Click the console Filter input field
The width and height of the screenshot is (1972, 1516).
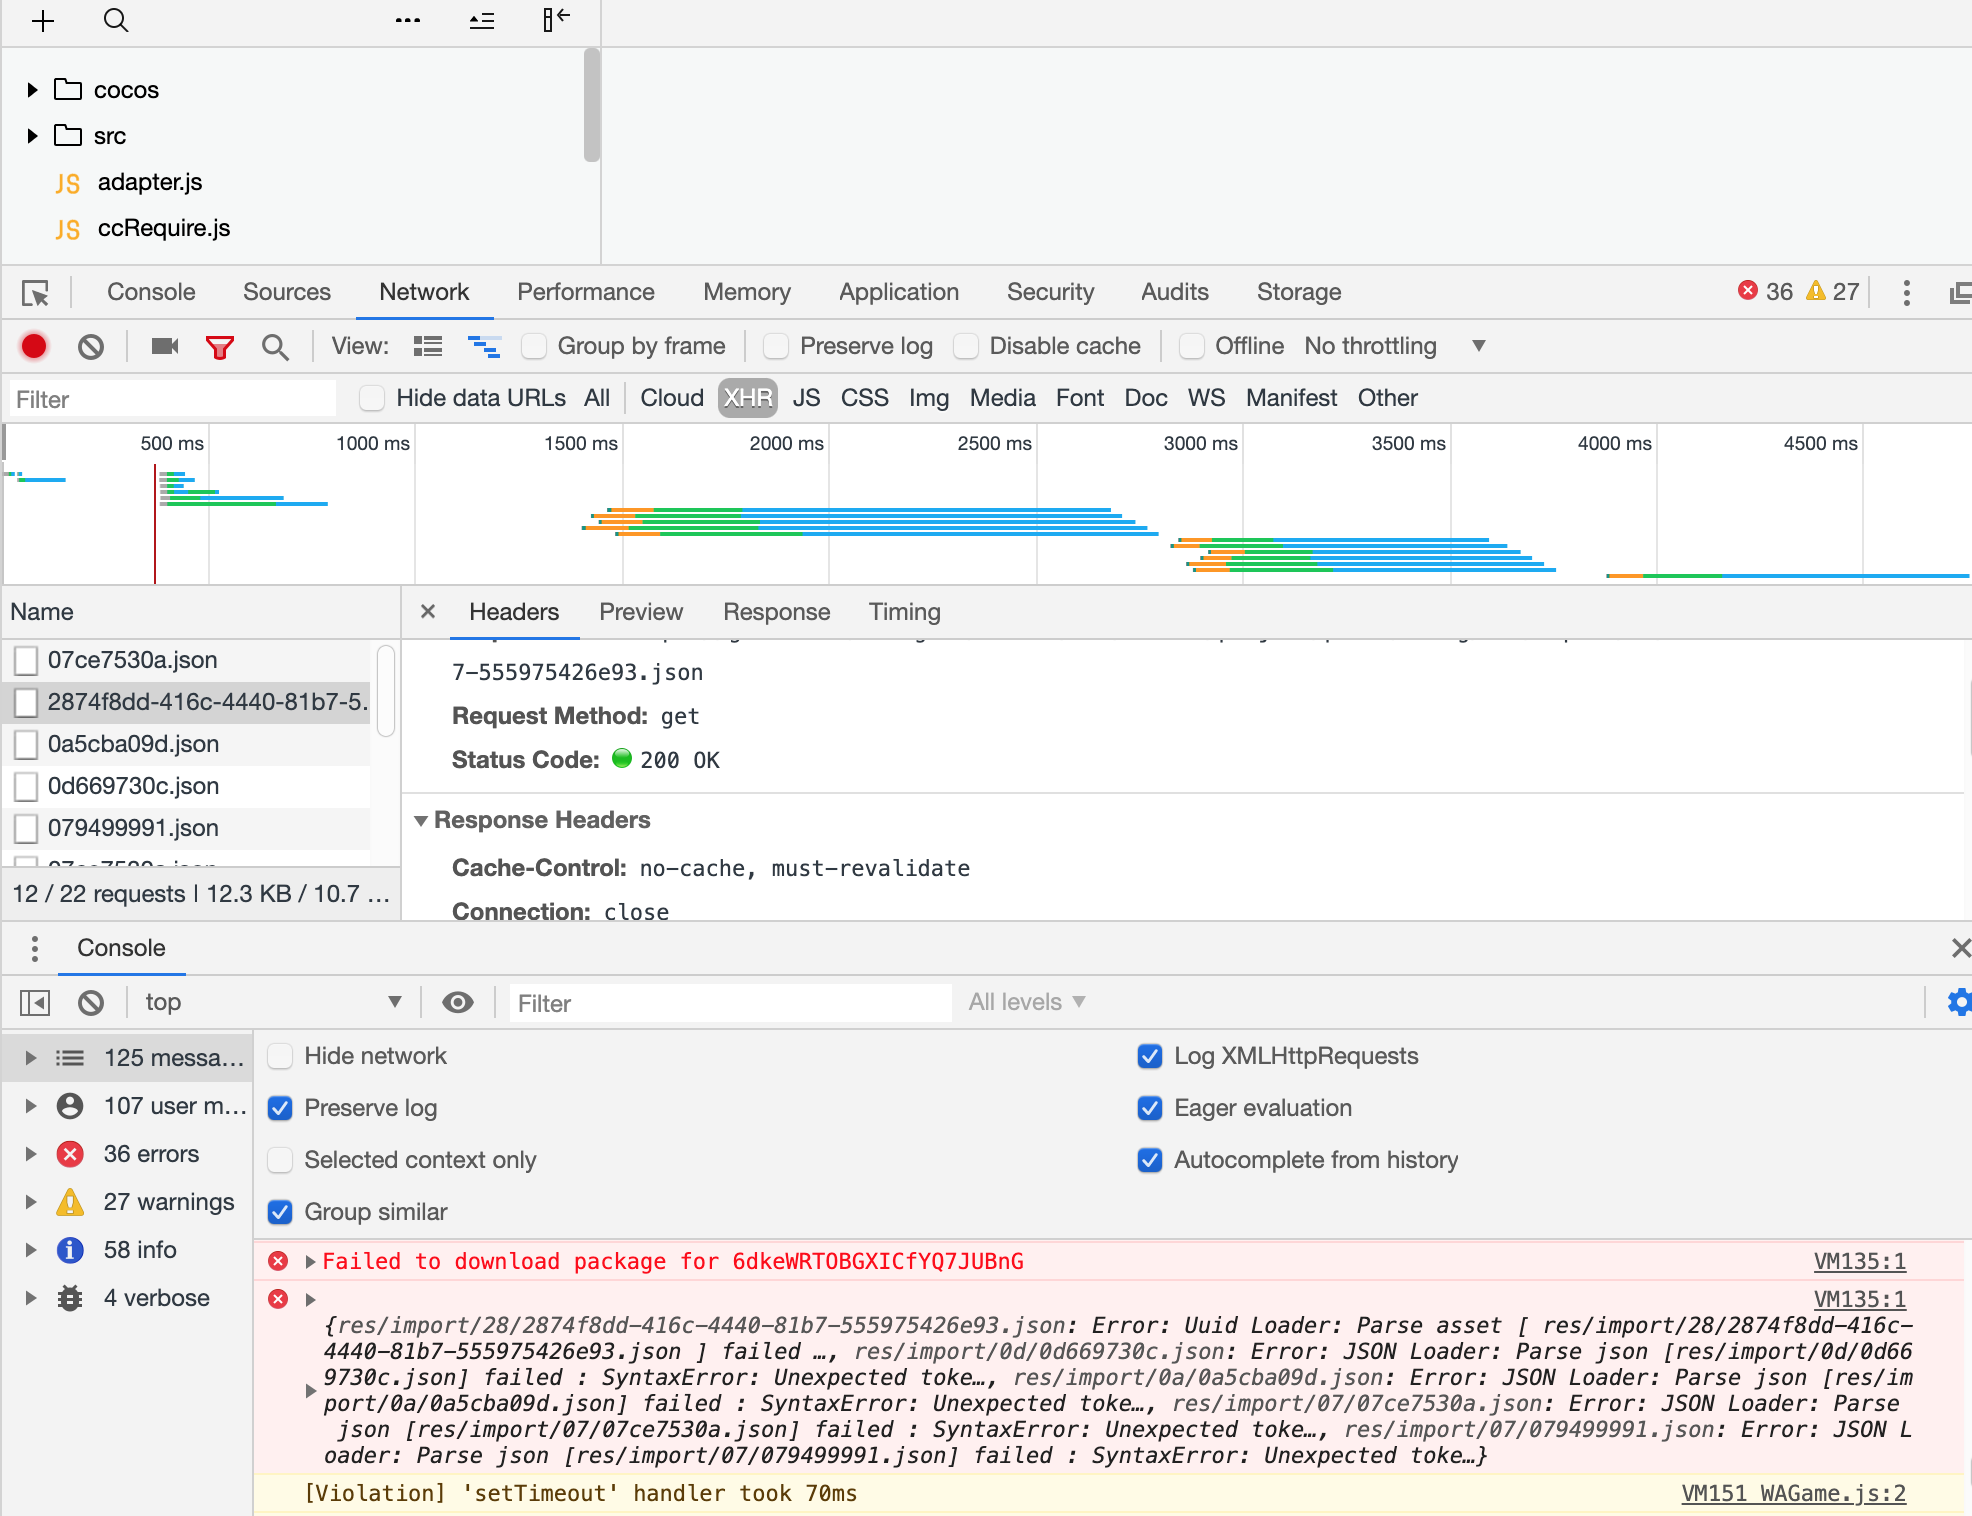pos(730,1003)
